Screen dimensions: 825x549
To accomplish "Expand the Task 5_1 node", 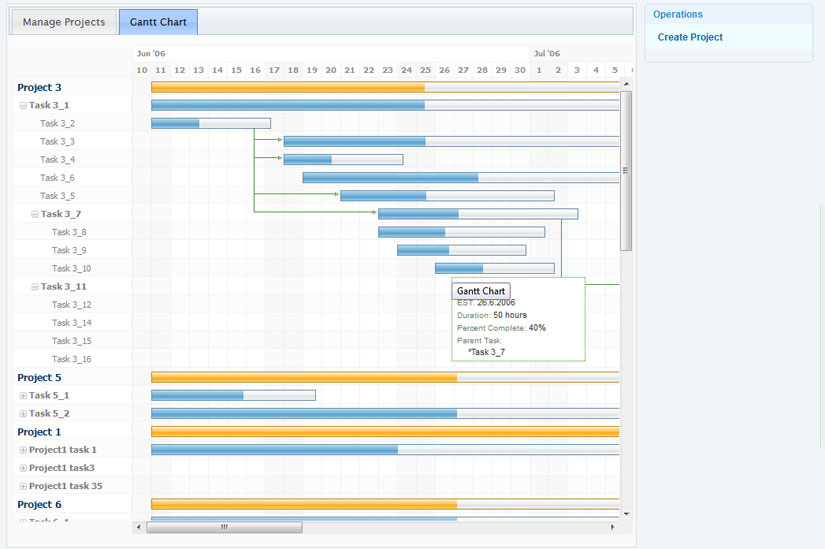I will pyautogui.click(x=23, y=396).
